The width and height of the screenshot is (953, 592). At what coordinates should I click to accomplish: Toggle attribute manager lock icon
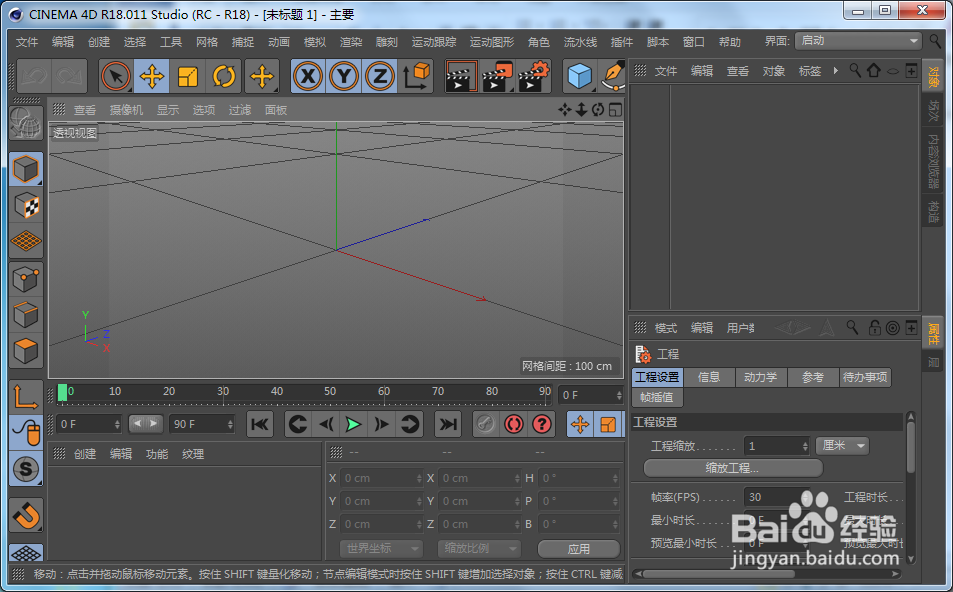point(875,328)
